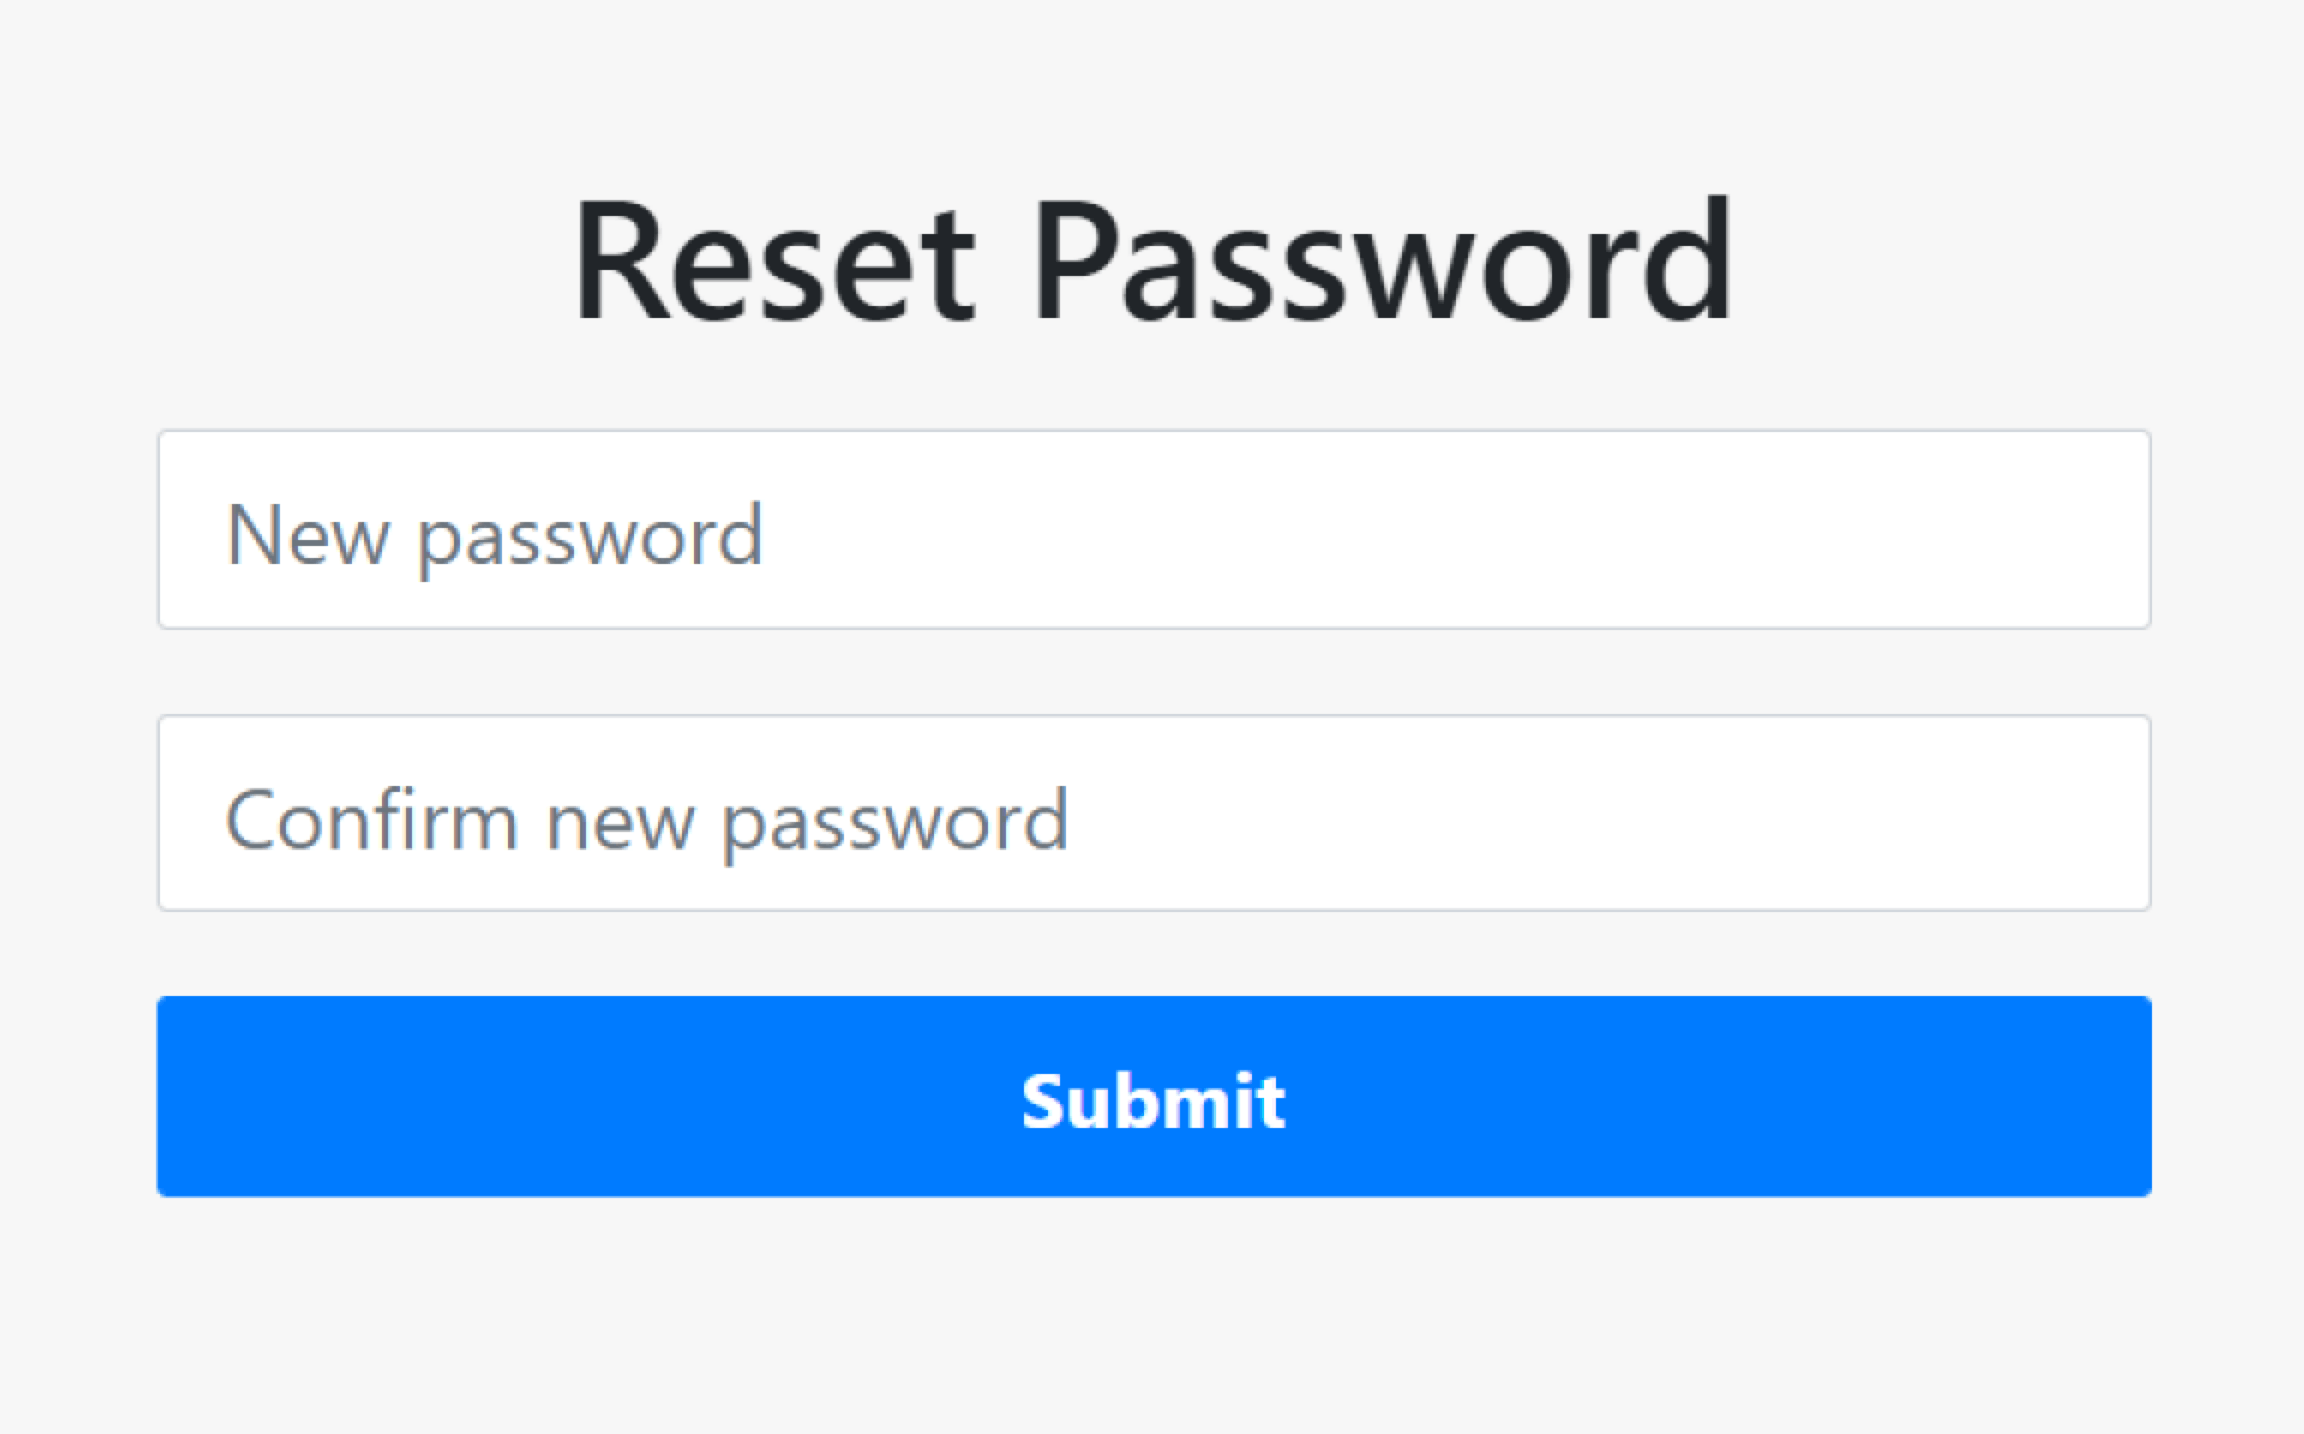2304x1434 pixels.
Task: Click the word "Password" in the heading
Action: [1382, 262]
